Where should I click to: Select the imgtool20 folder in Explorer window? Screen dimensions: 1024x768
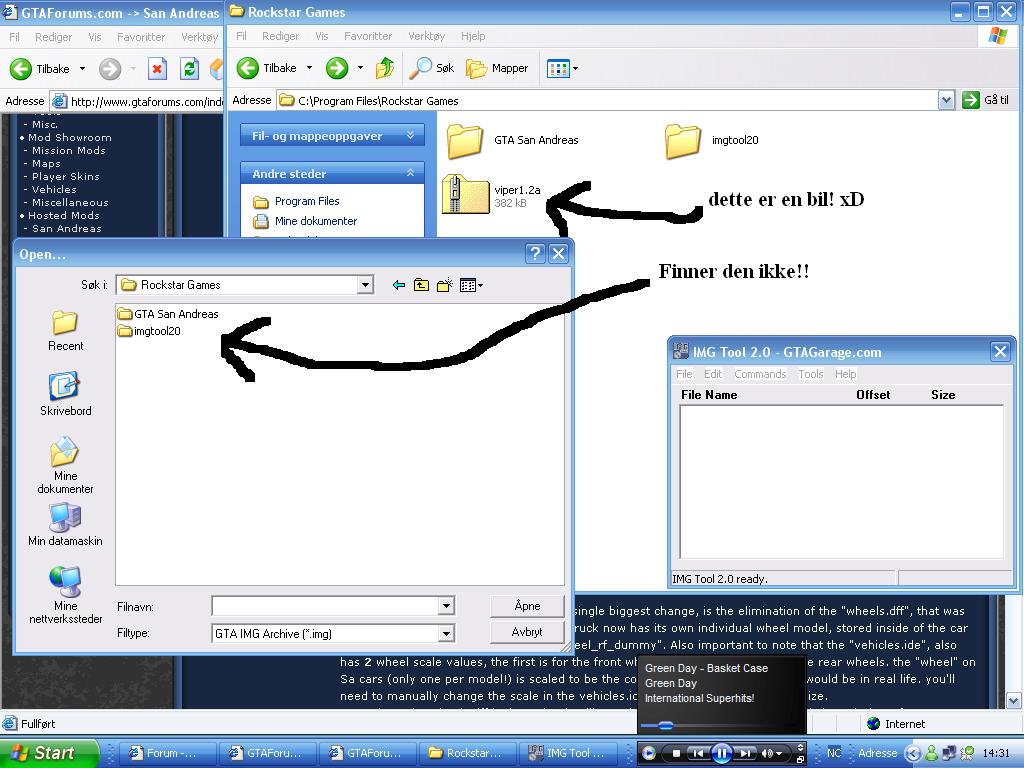click(712, 140)
